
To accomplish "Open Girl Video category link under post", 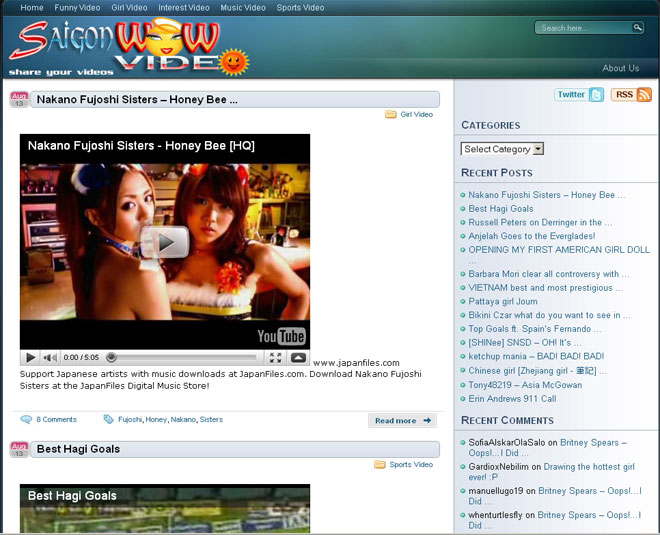I will 416,114.
